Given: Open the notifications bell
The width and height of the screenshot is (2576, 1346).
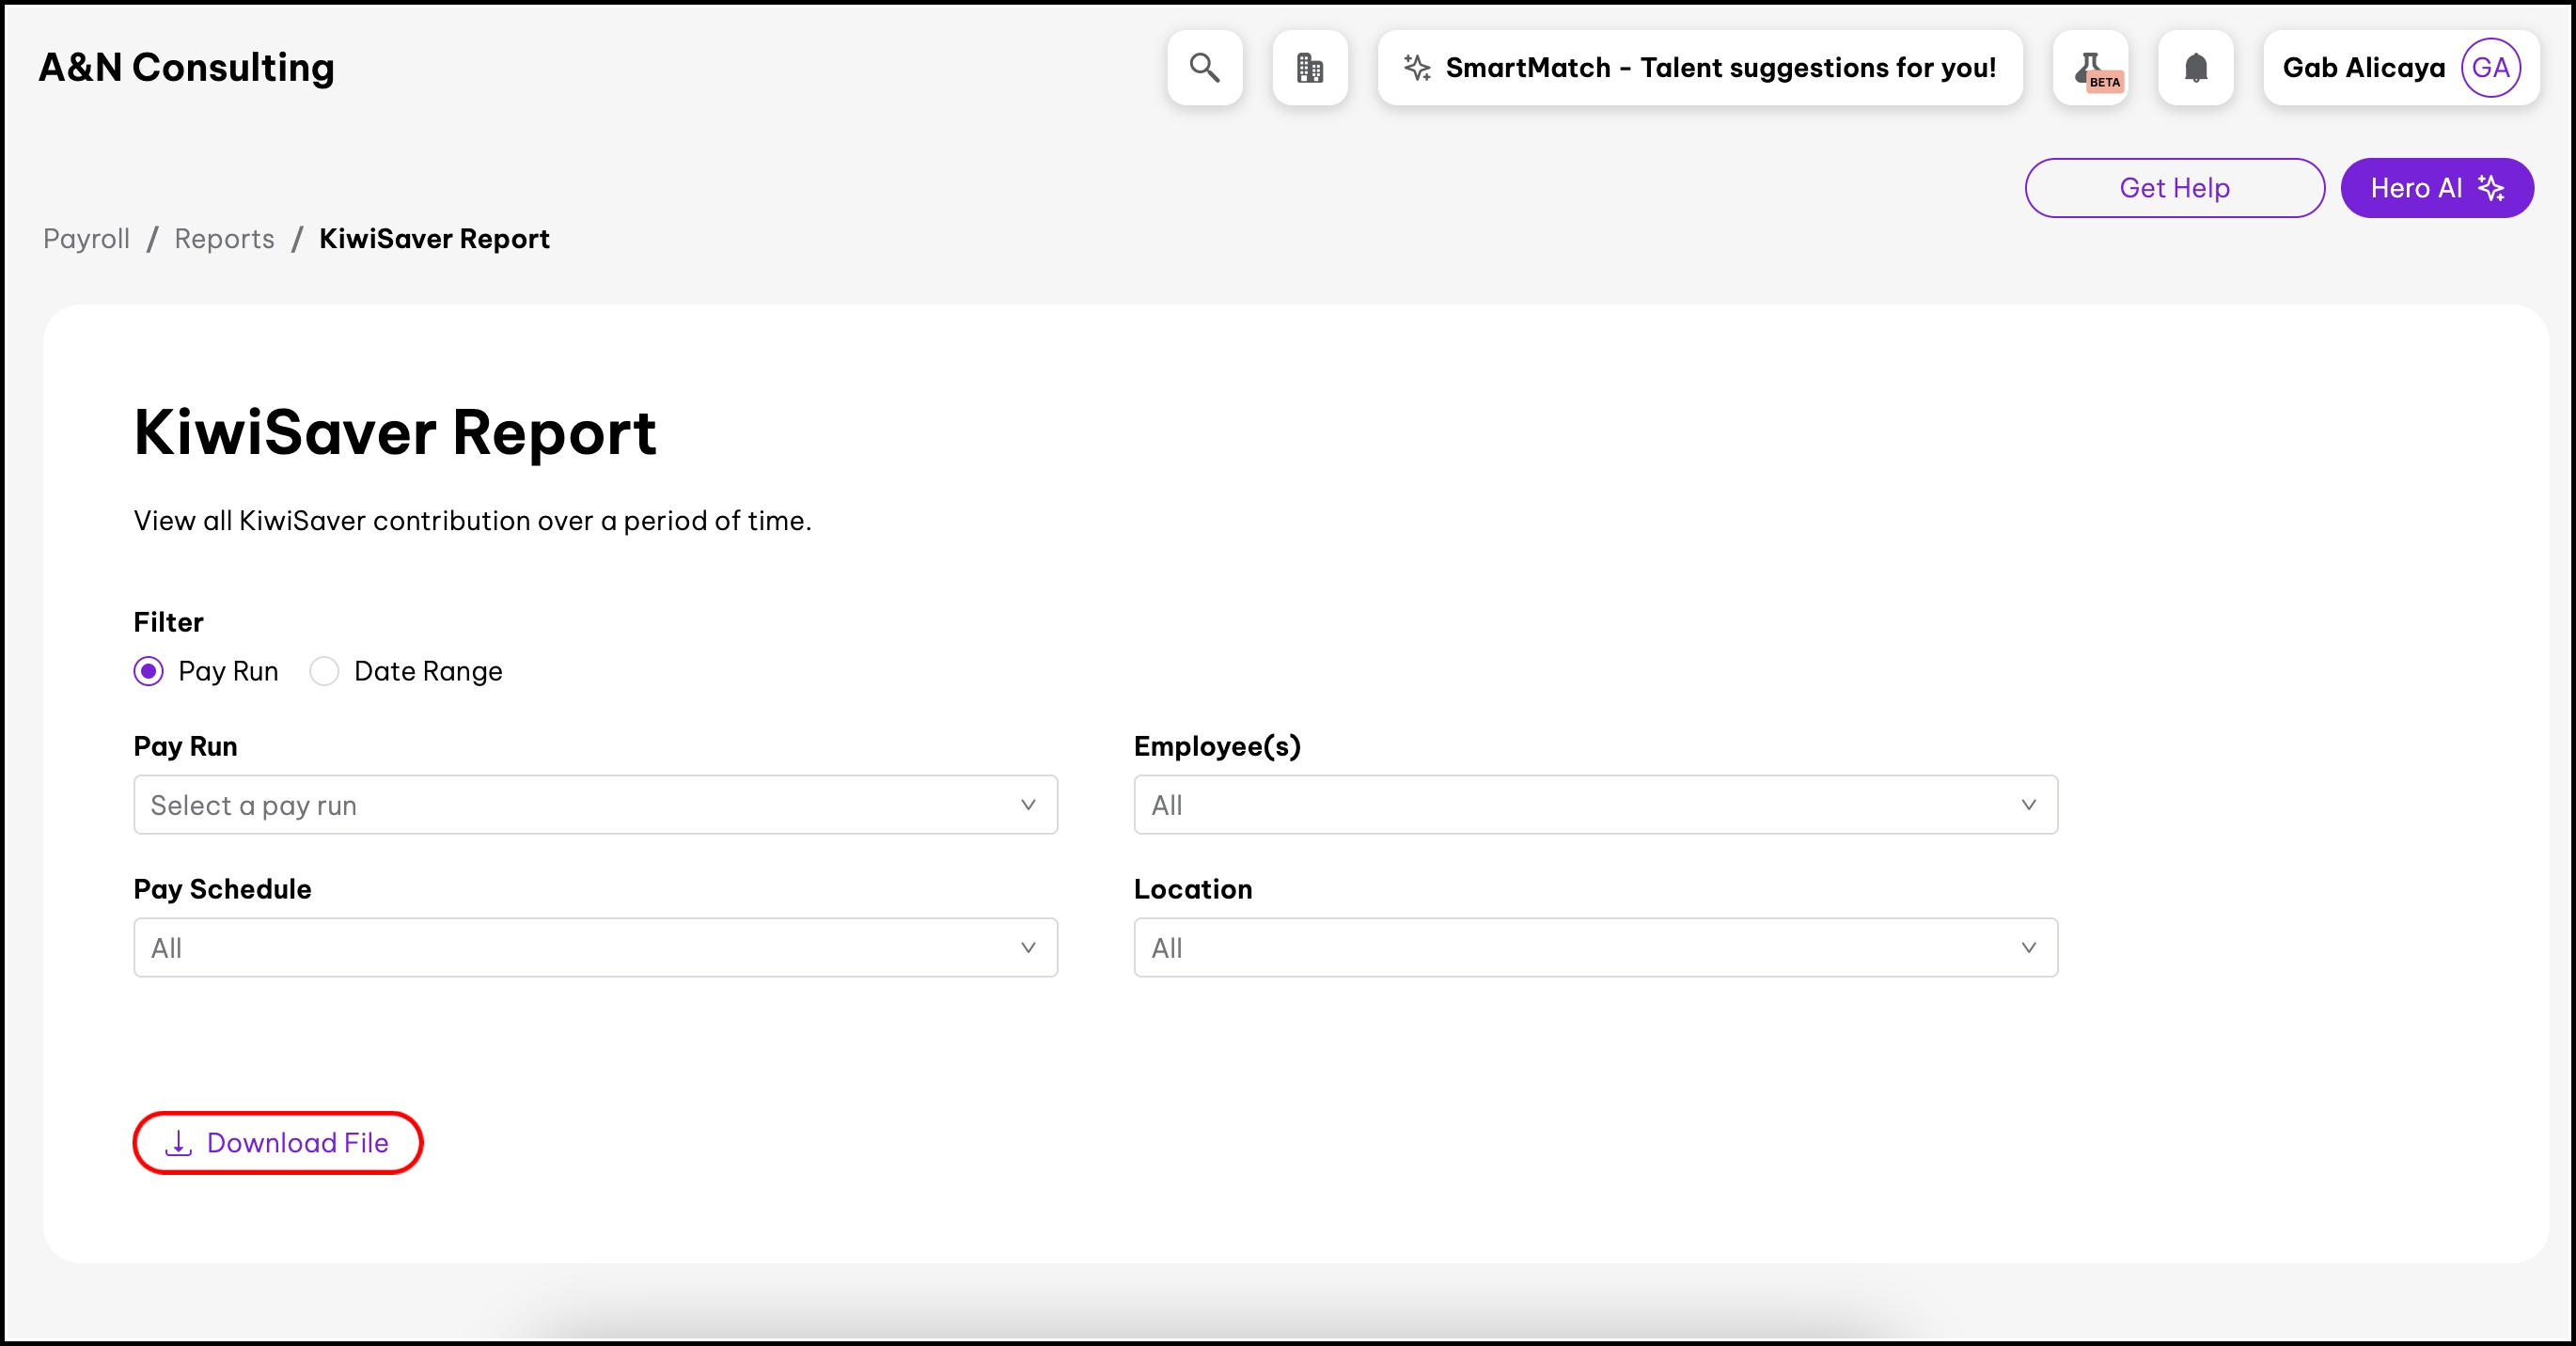Looking at the screenshot, I should [x=2196, y=67].
